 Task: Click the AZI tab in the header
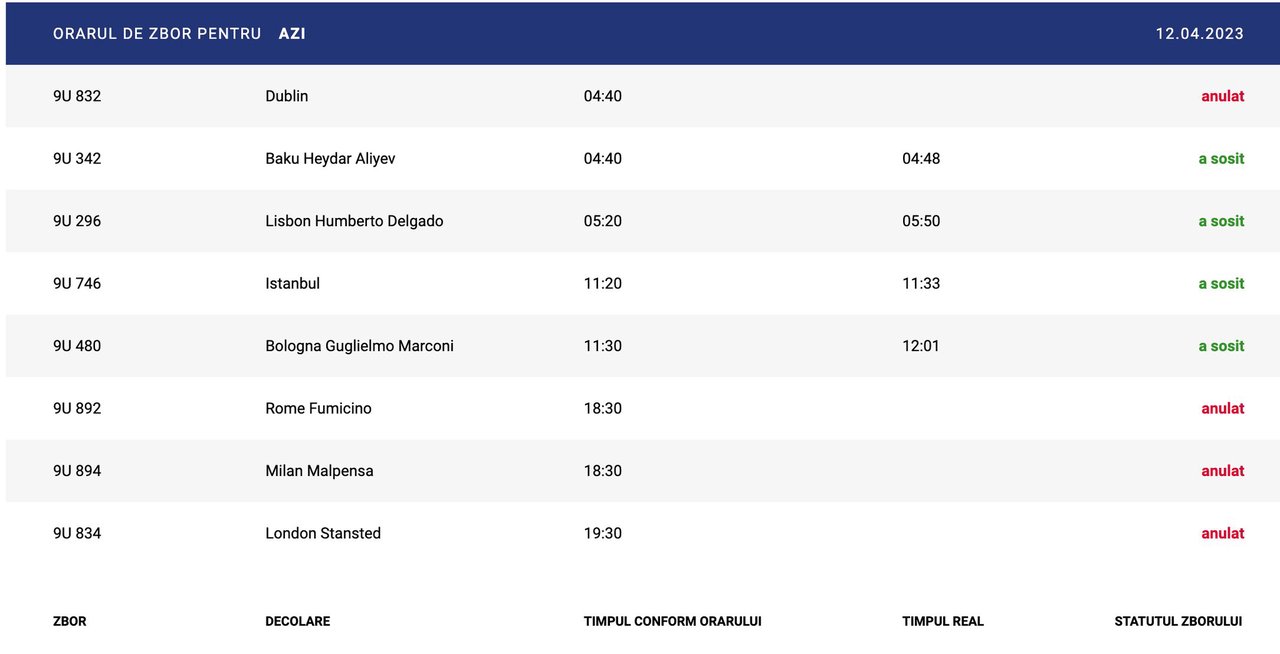(x=292, y=34)
